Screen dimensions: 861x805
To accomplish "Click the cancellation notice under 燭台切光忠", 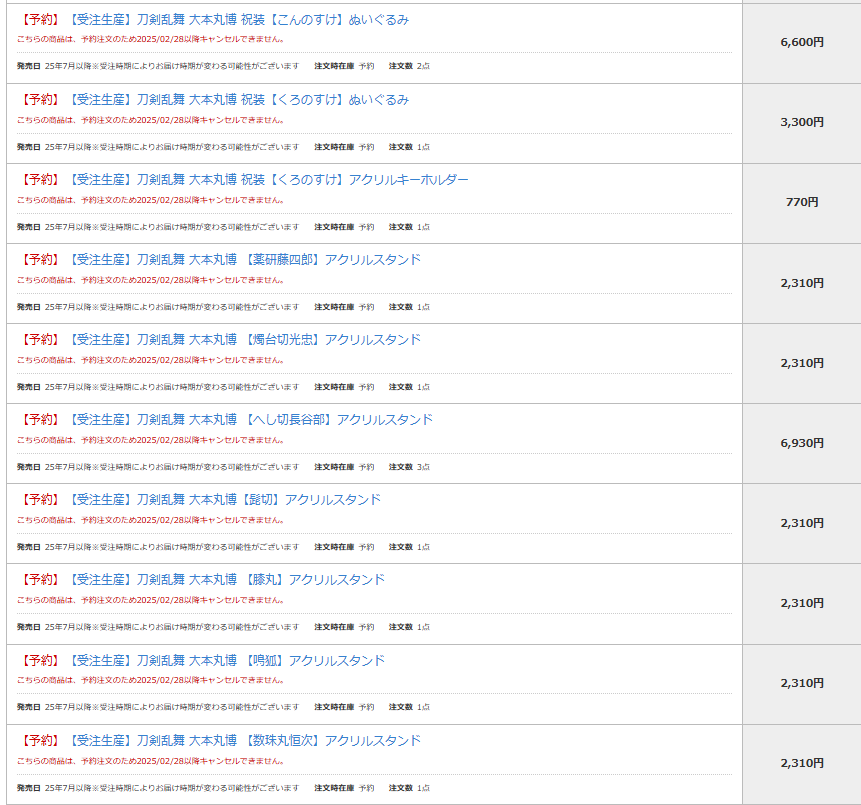I will click(x=150, y=360).
